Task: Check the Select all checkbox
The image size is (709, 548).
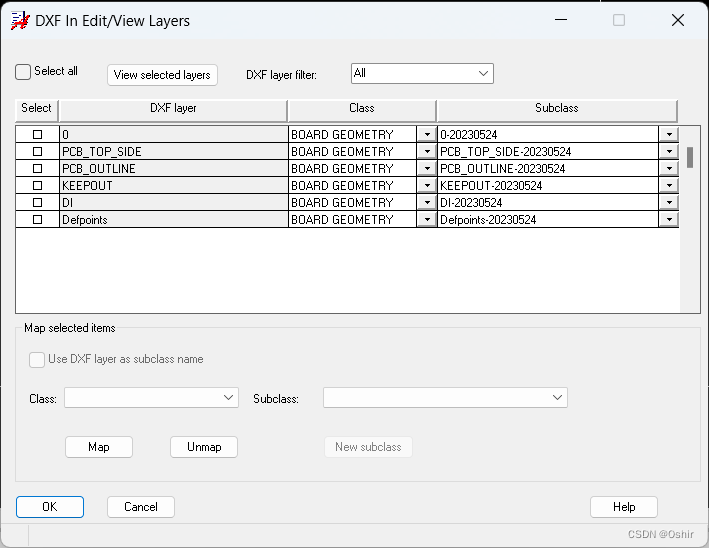Action: pyautogui.click(x=24, y=72)
